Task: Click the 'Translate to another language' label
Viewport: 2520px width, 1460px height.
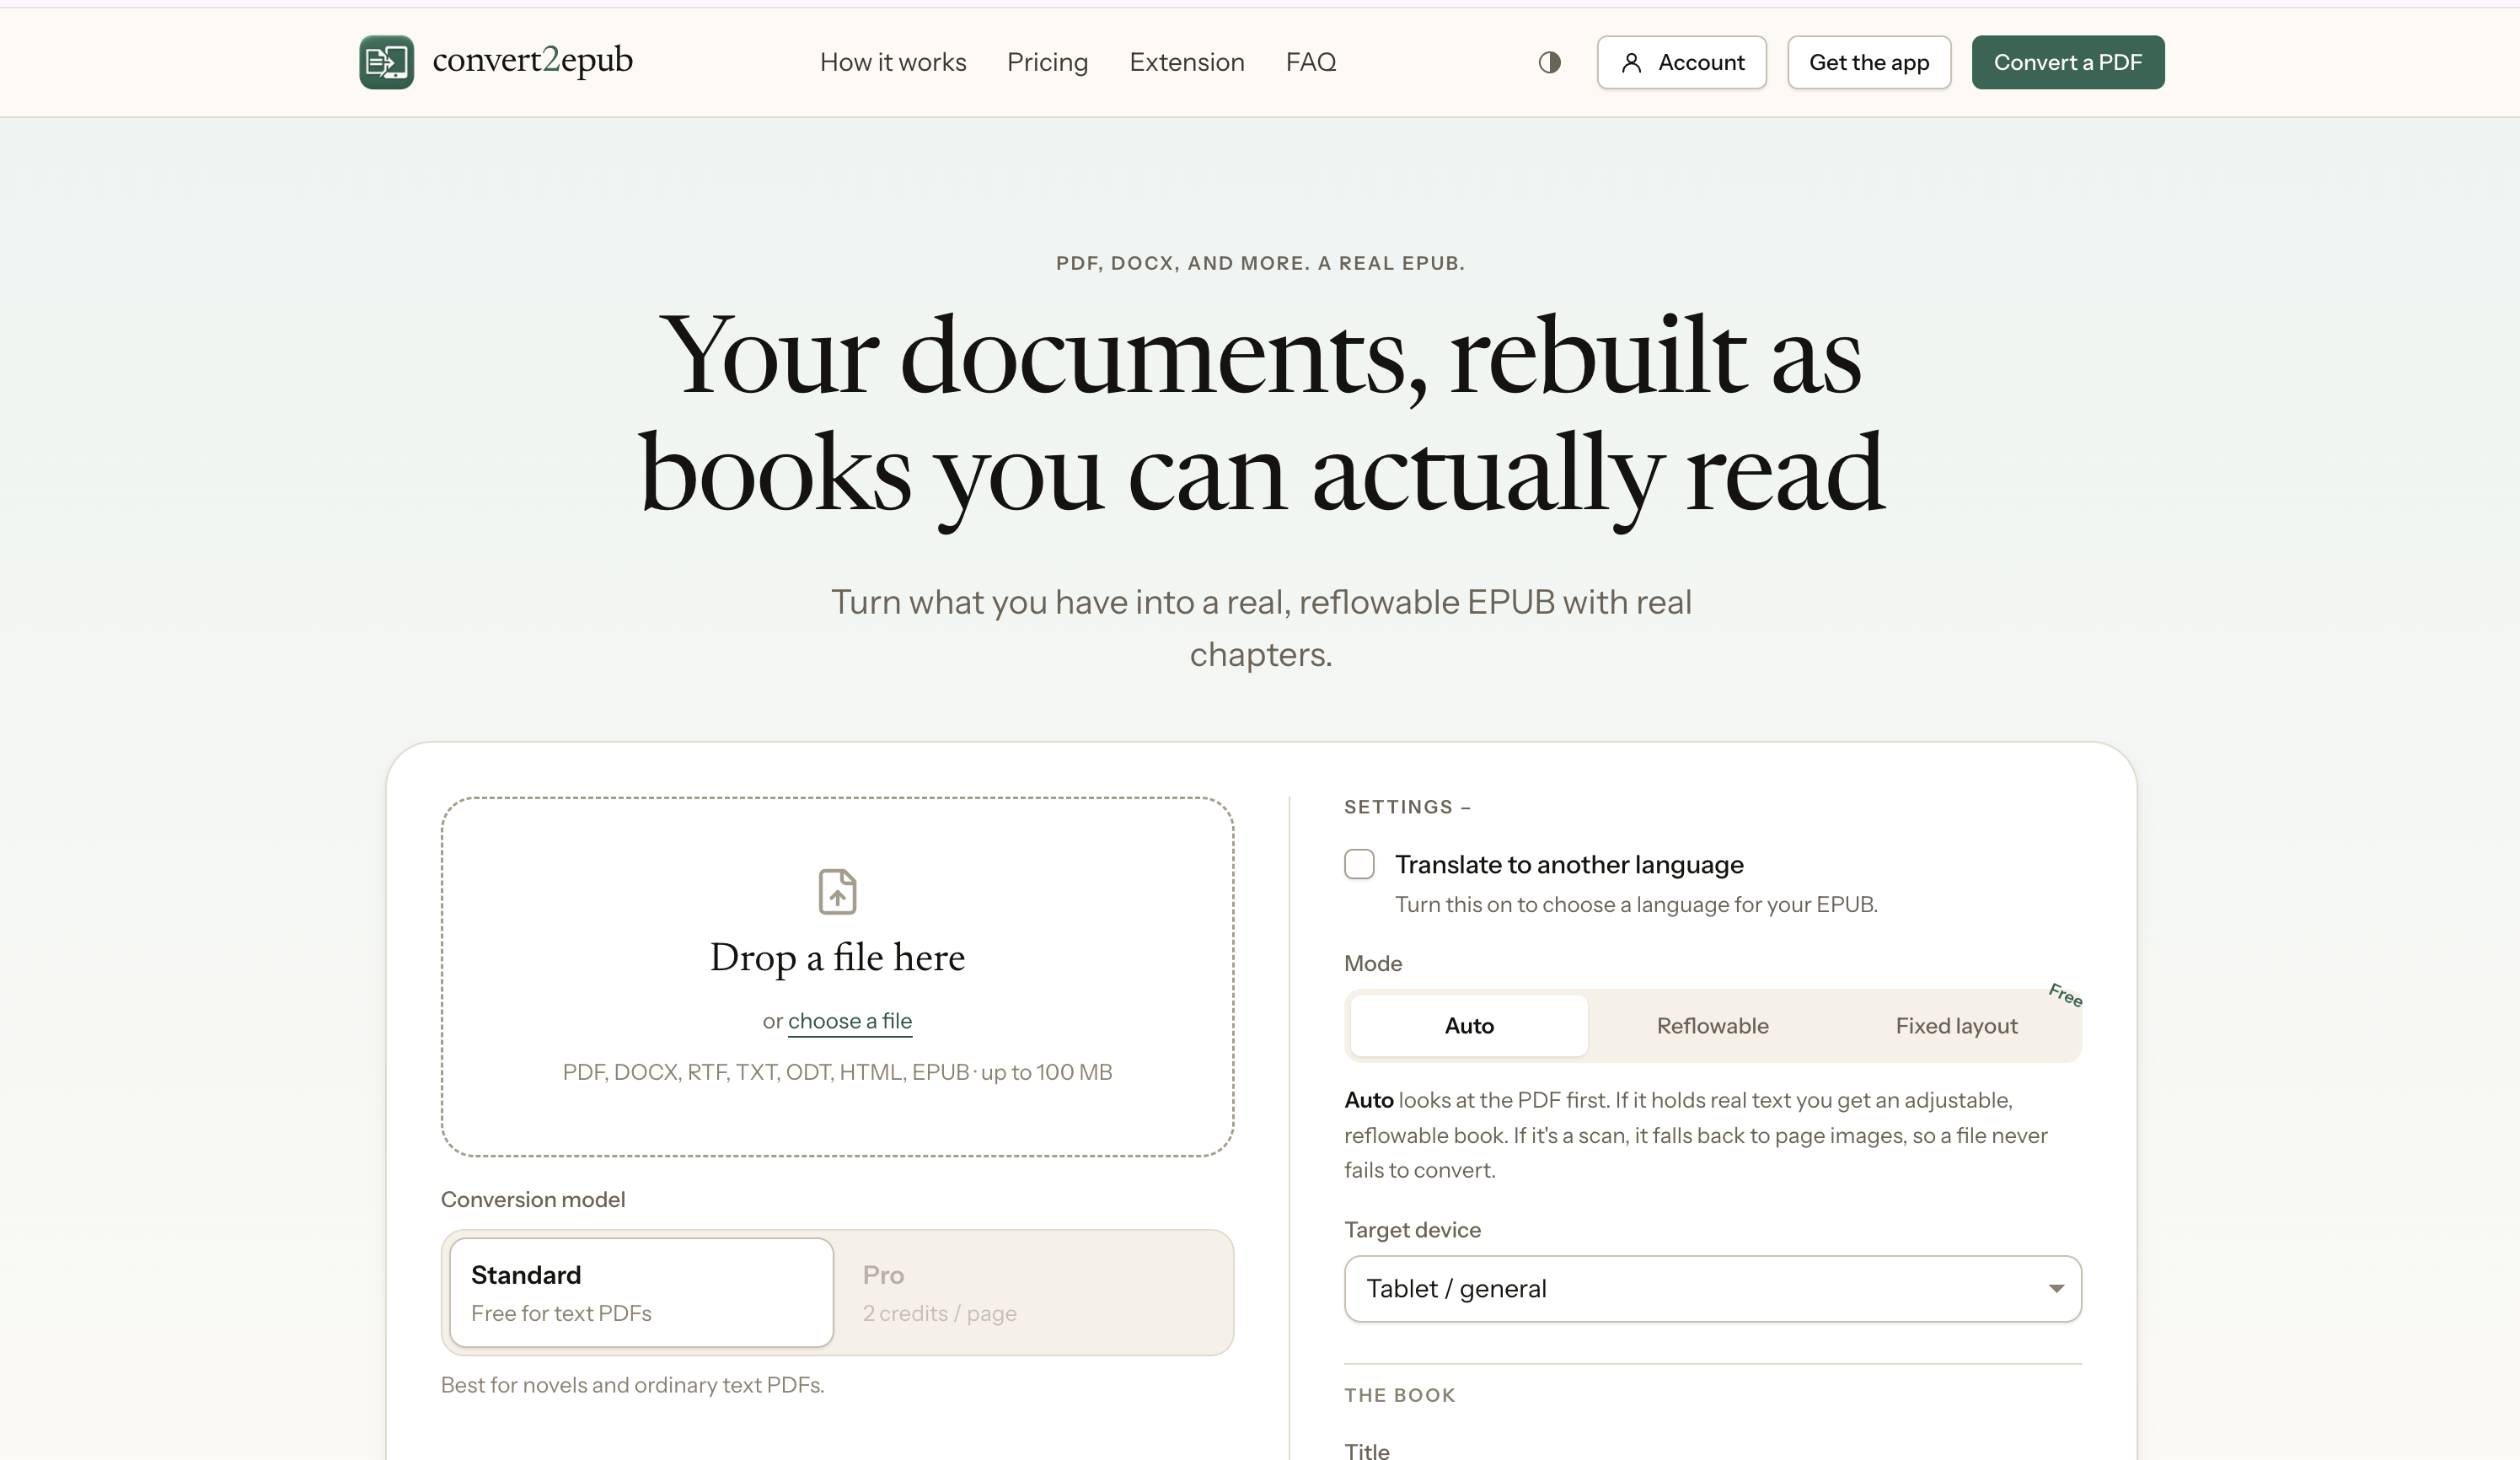Action: (x=1568, y=864)
